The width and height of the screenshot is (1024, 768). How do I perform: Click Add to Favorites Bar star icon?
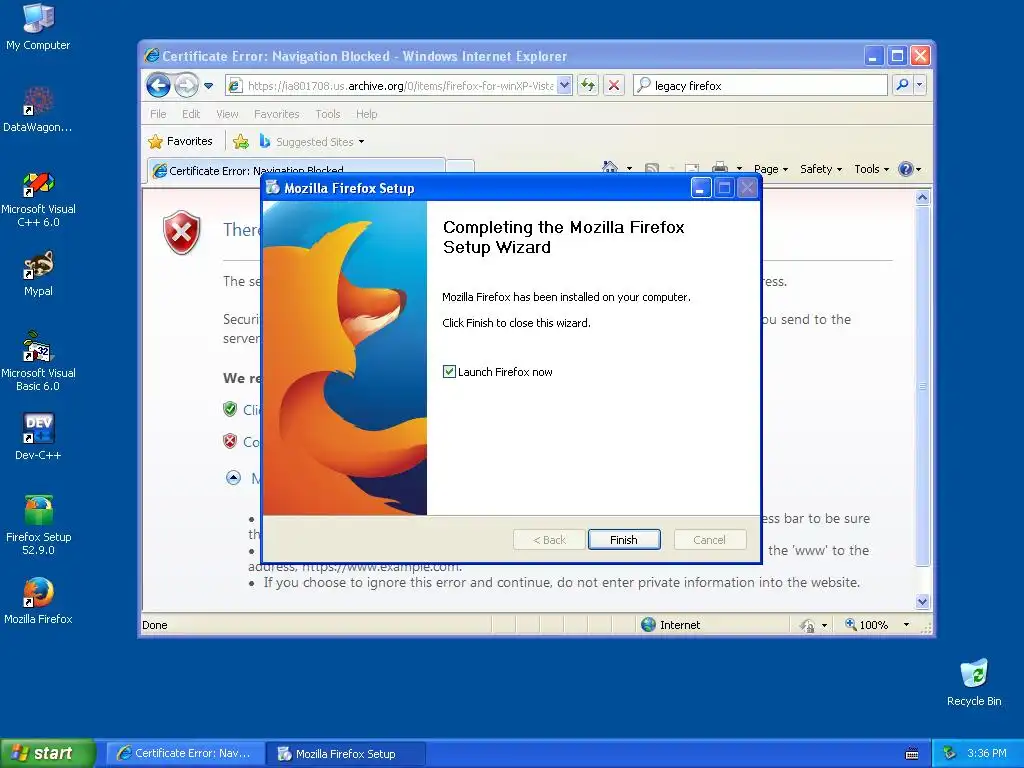coord(240,142)
